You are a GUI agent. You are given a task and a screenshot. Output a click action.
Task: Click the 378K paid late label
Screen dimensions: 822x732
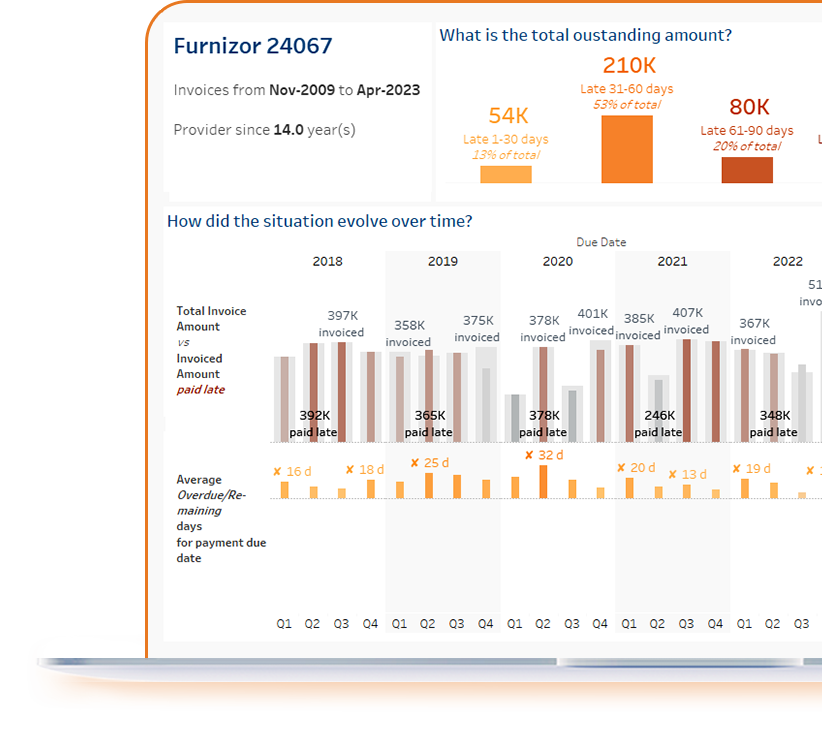[543, 424]
